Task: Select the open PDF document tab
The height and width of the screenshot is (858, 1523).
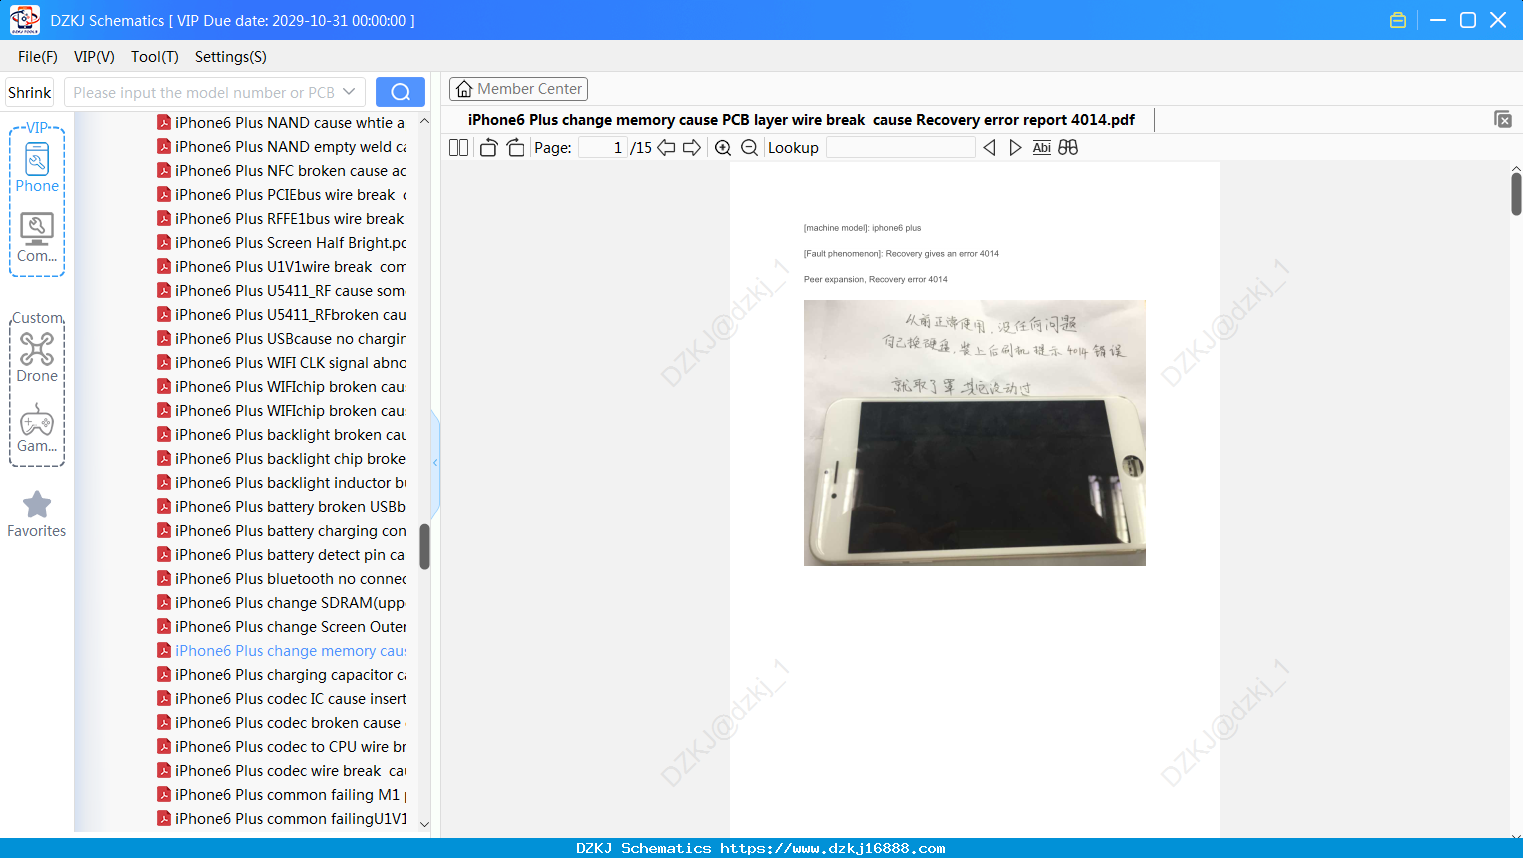Action: click(x=801, y=120)
